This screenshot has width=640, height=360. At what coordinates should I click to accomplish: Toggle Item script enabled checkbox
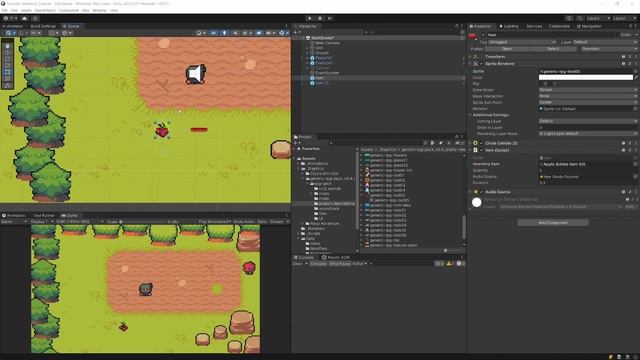pos(481,150)
